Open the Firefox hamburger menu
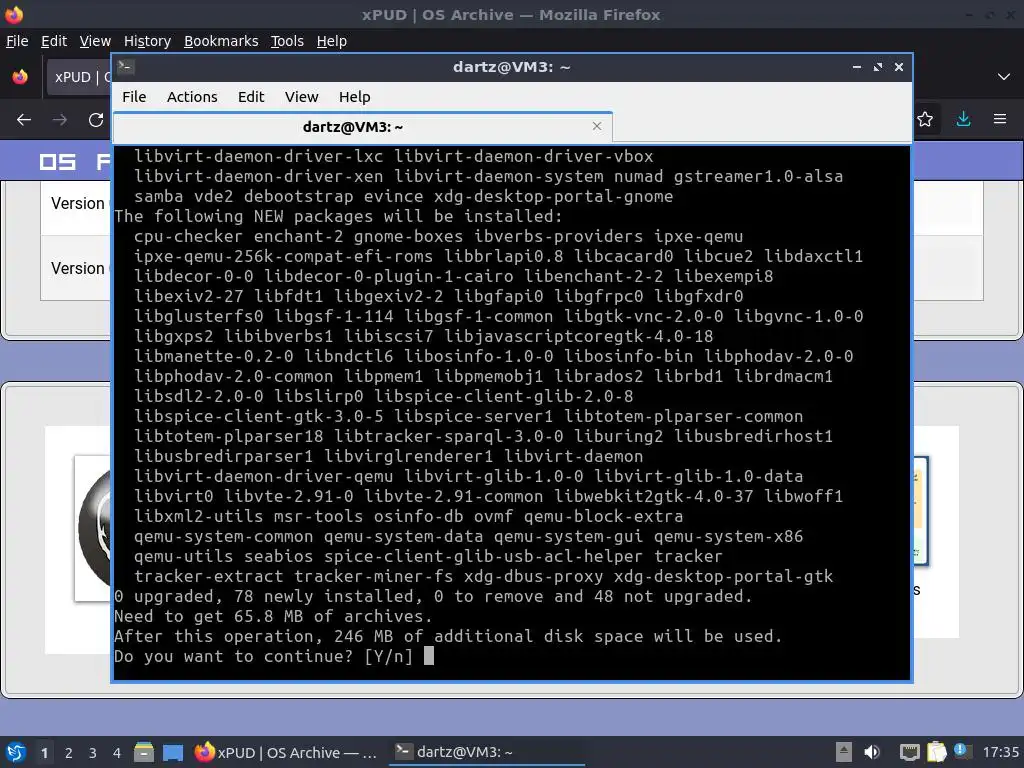 click(1000, 120)
